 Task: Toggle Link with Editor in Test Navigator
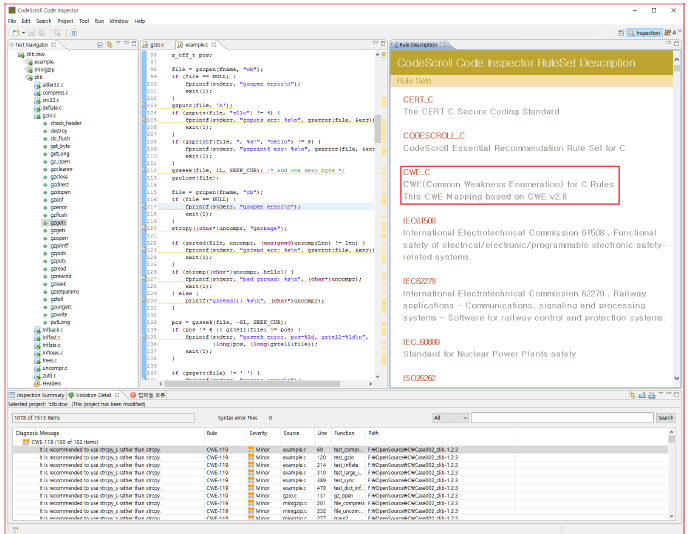coord(109,44)
